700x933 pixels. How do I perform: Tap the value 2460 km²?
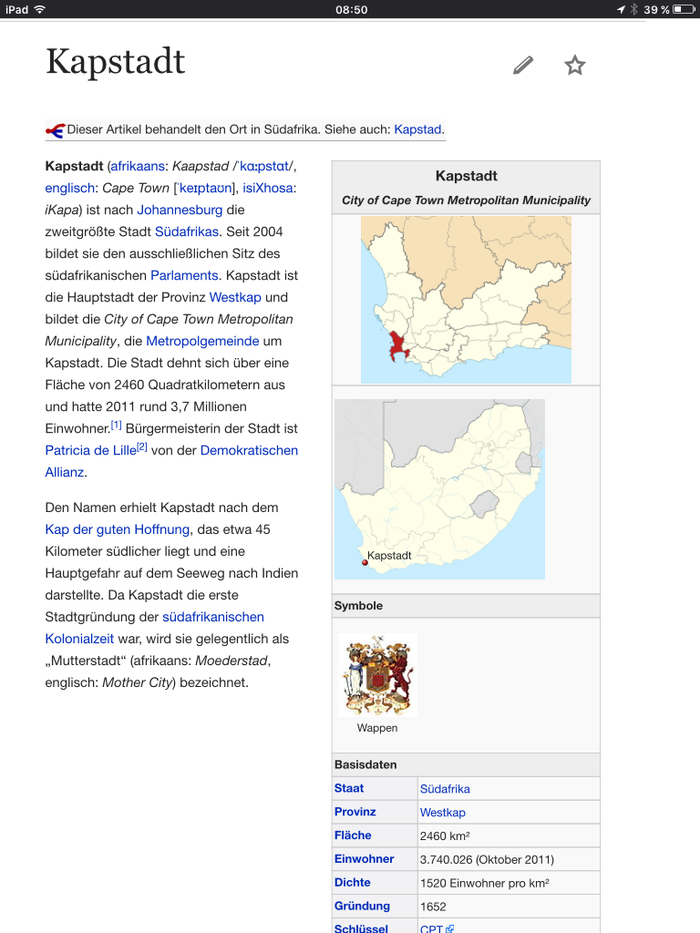445,836
